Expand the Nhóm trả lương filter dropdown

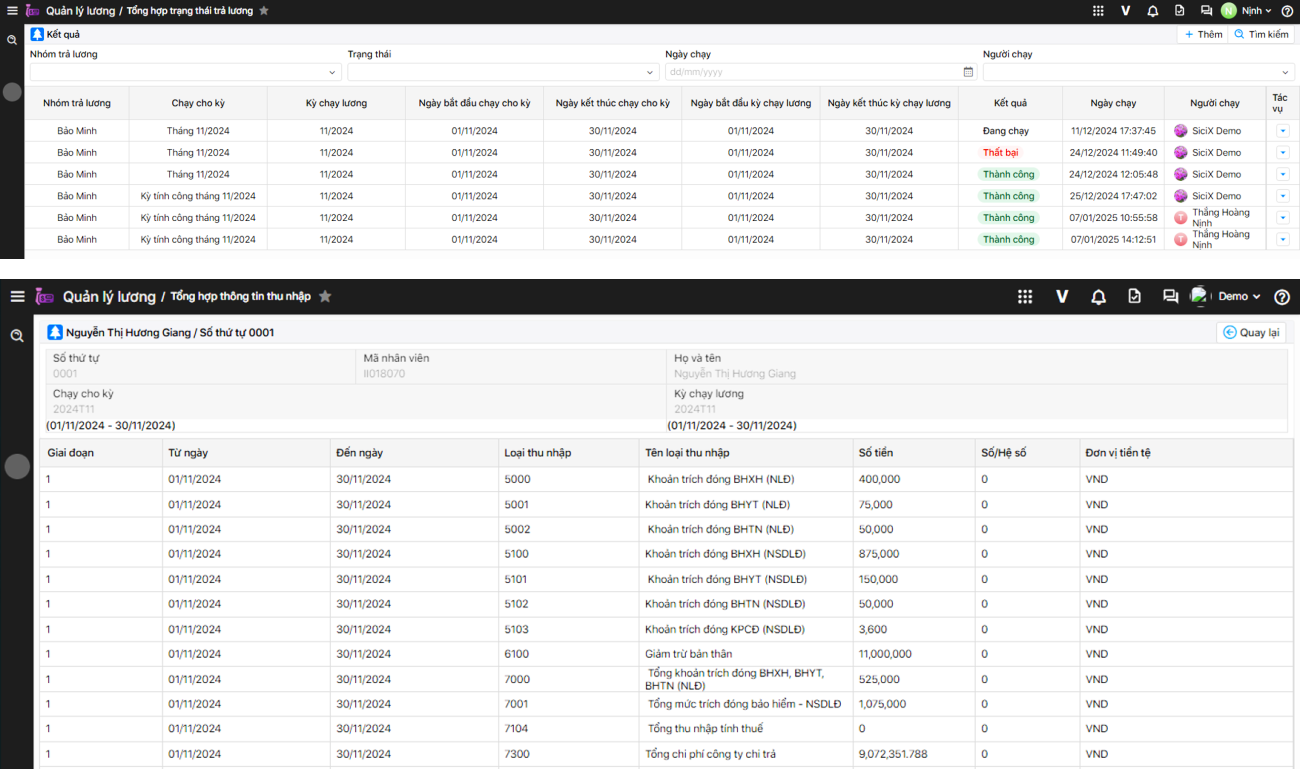tap(333, 72)
